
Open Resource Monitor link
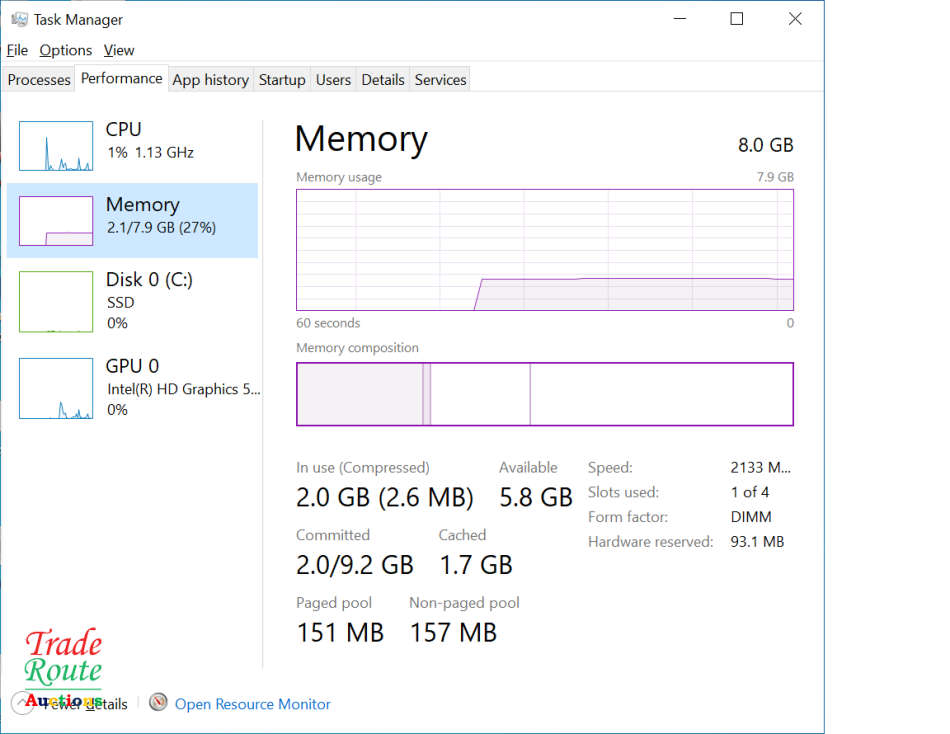pos(252,703)
